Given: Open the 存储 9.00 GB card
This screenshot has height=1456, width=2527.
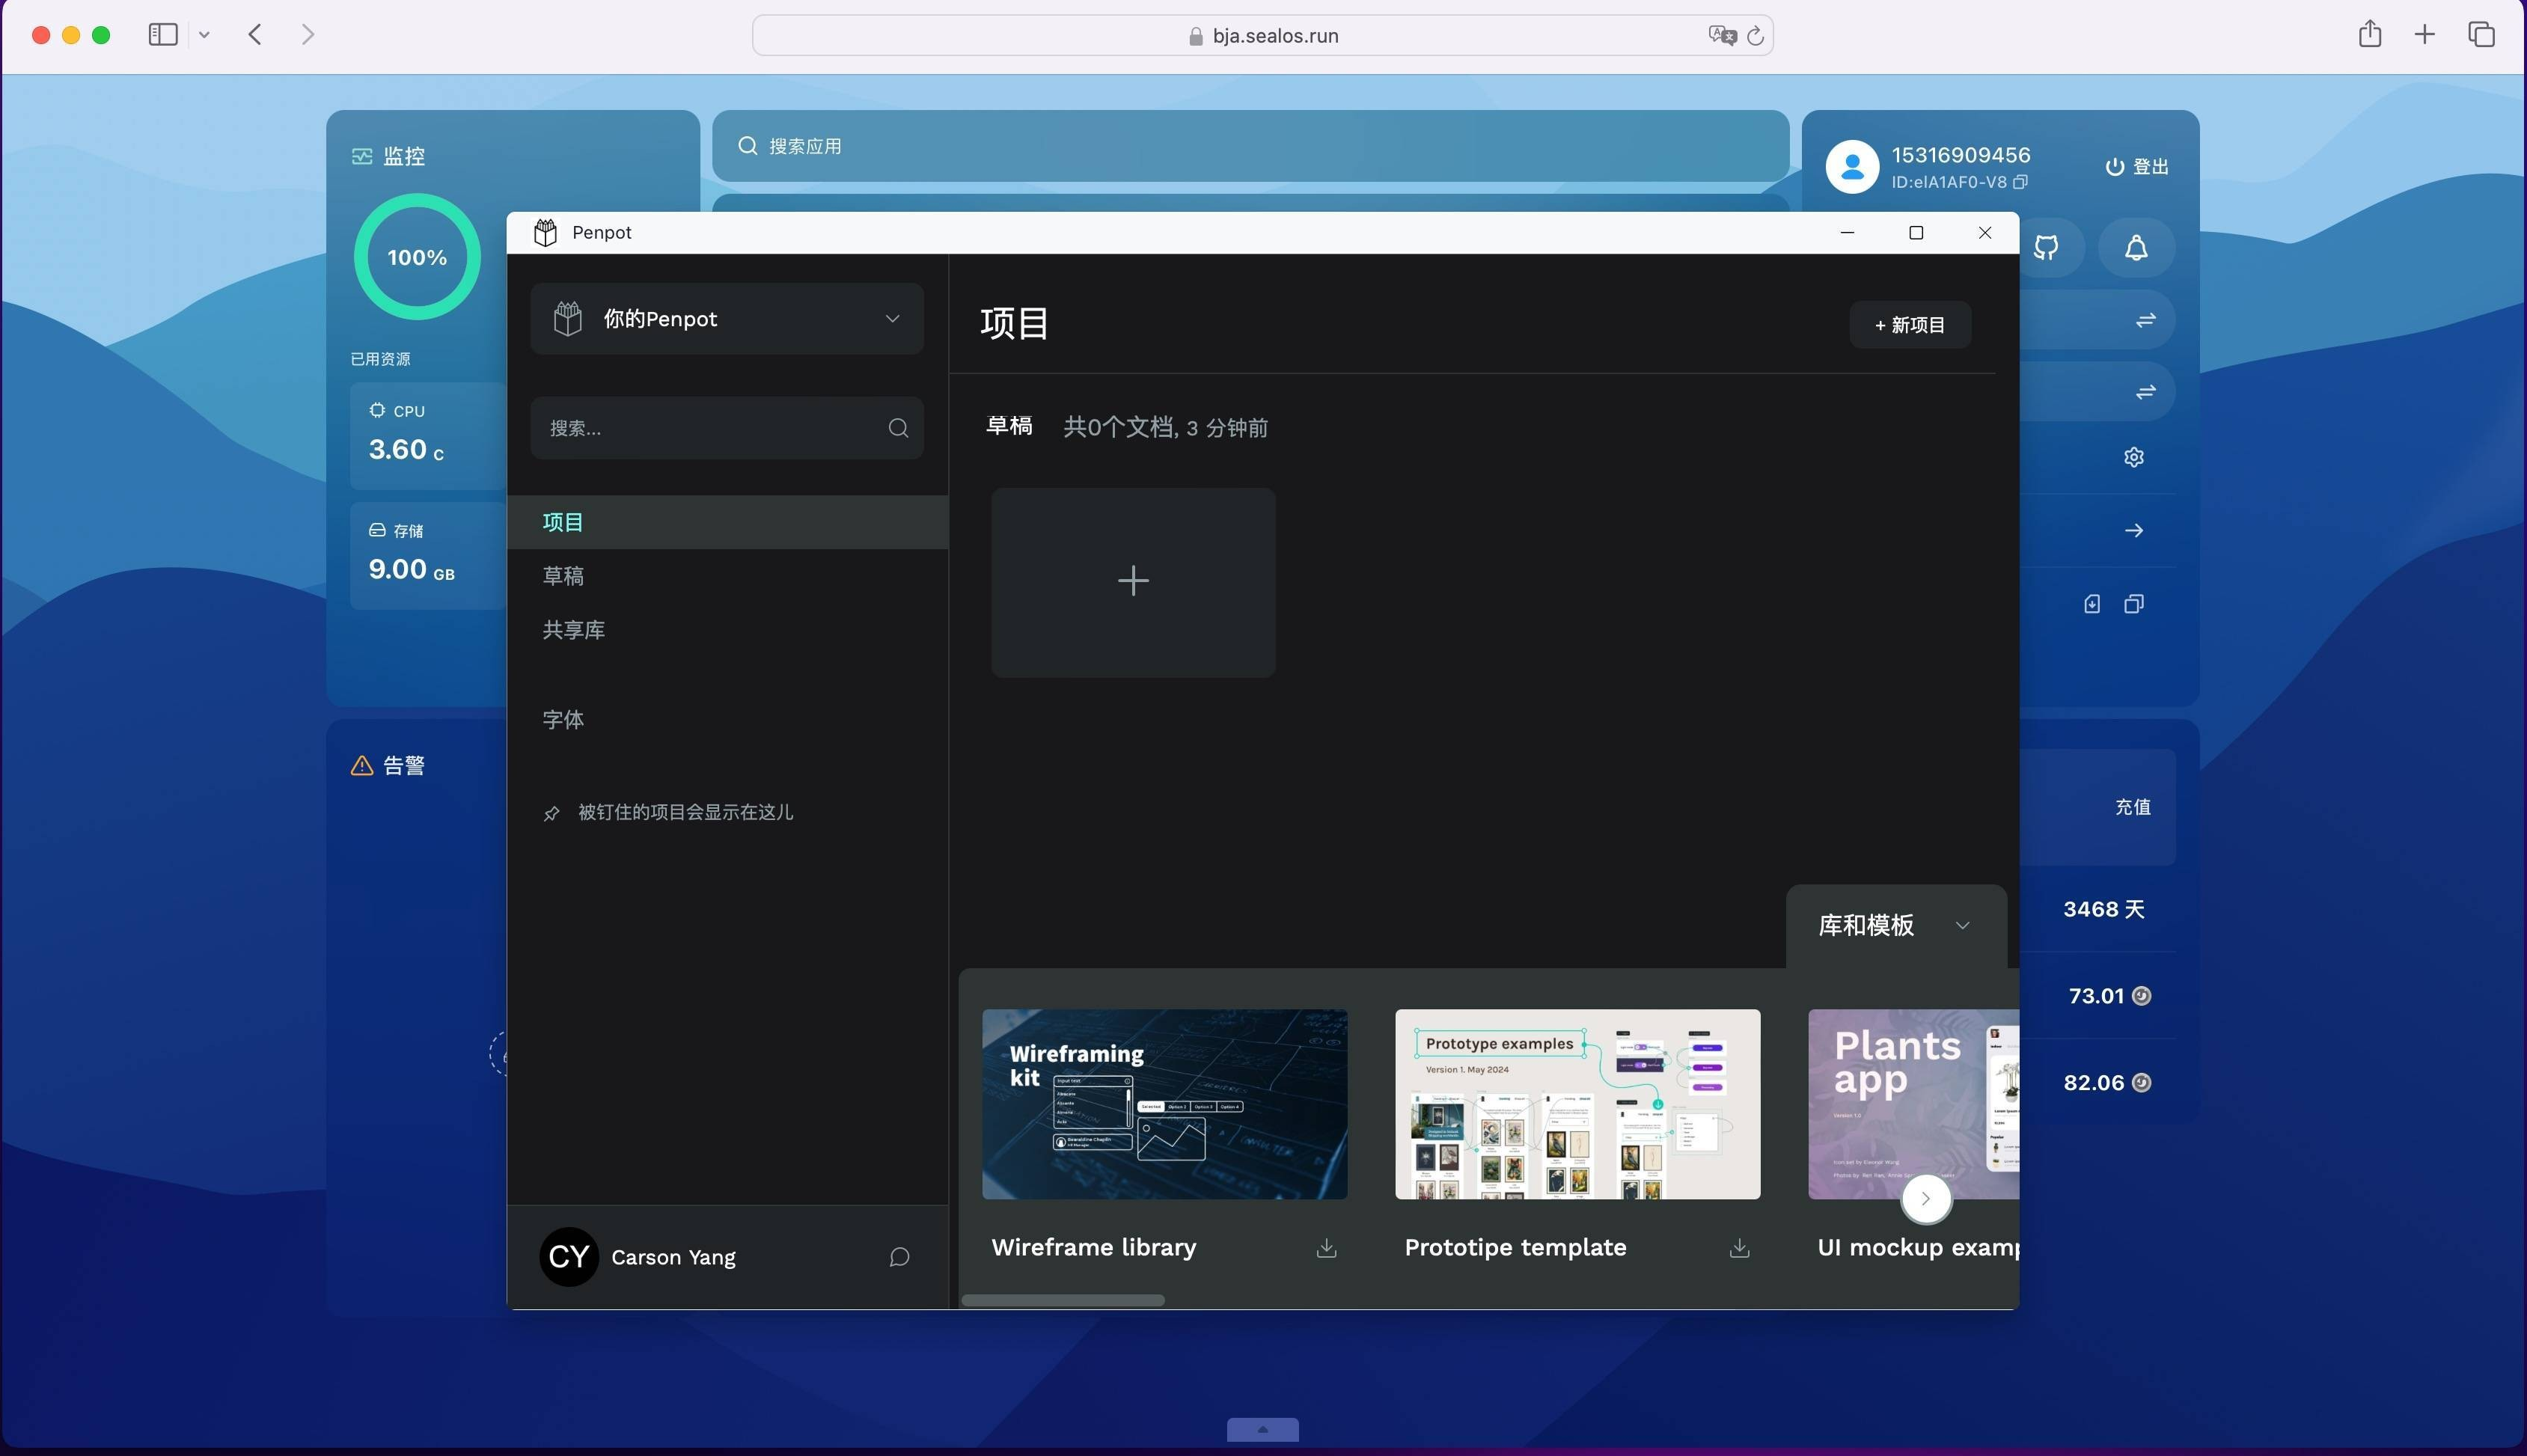Looking at the screenshot, I should coord(428,556).
